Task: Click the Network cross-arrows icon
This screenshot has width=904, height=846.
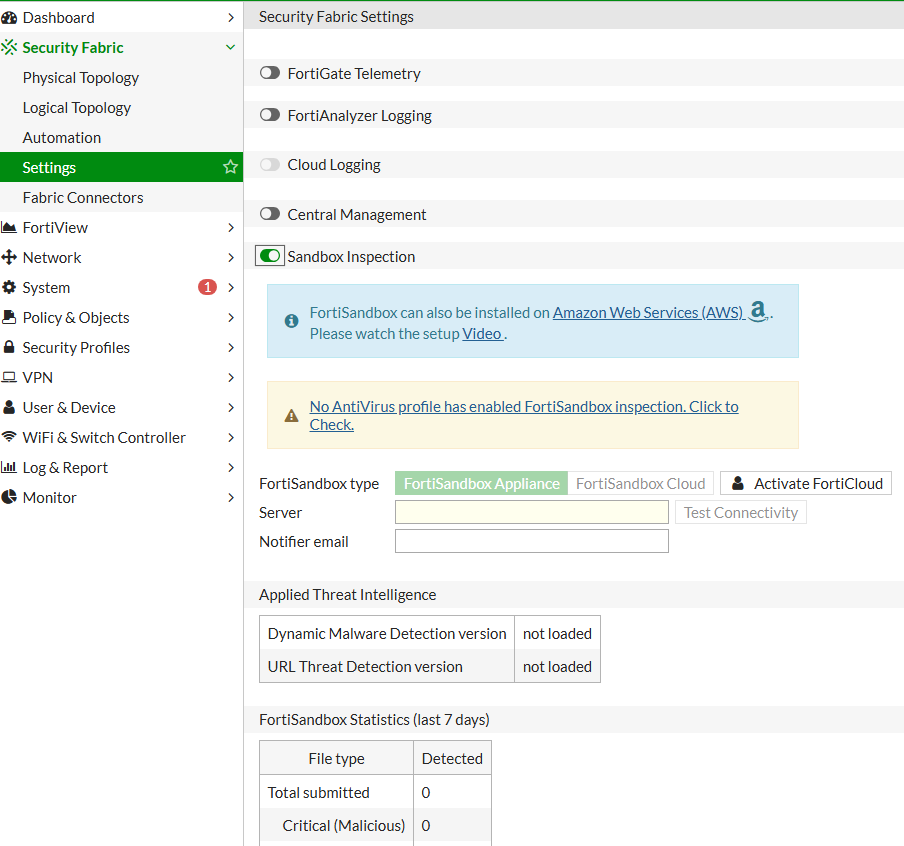Action: (9, 257)
